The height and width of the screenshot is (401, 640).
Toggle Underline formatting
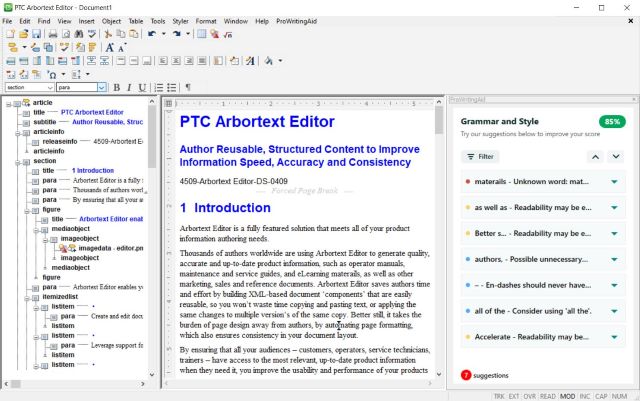click(x=142, y=87)
